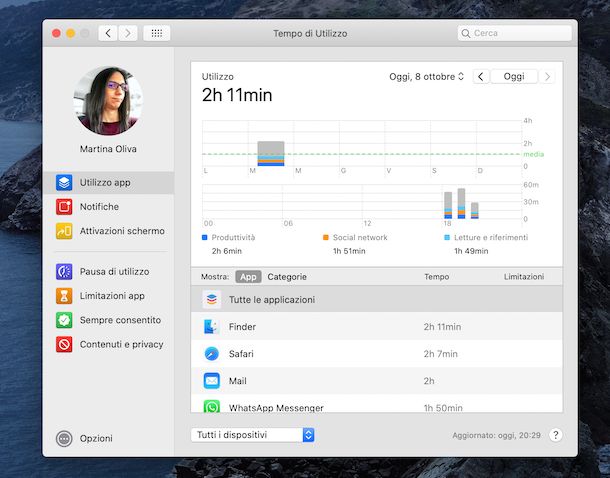610x478 pixels.
Task: Click the Tutte le applicazioni stack icon
Action: 212,299
